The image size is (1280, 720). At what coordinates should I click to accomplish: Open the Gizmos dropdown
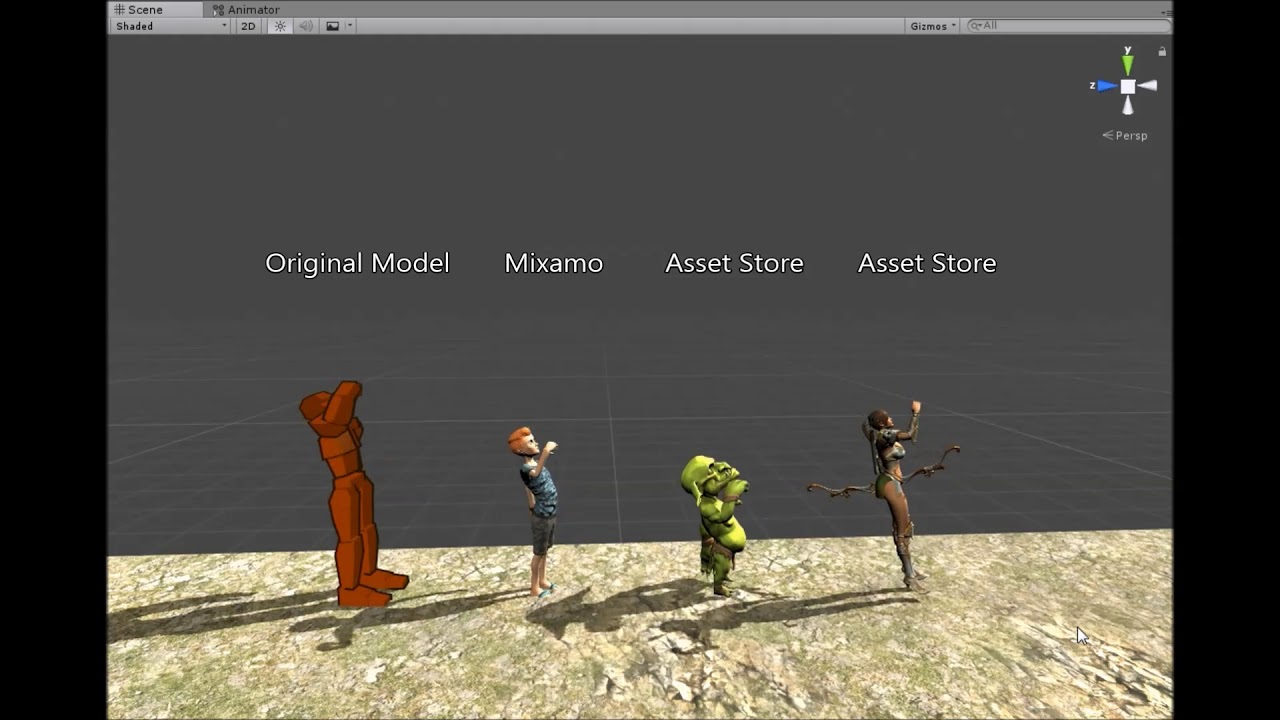[931, 25]
